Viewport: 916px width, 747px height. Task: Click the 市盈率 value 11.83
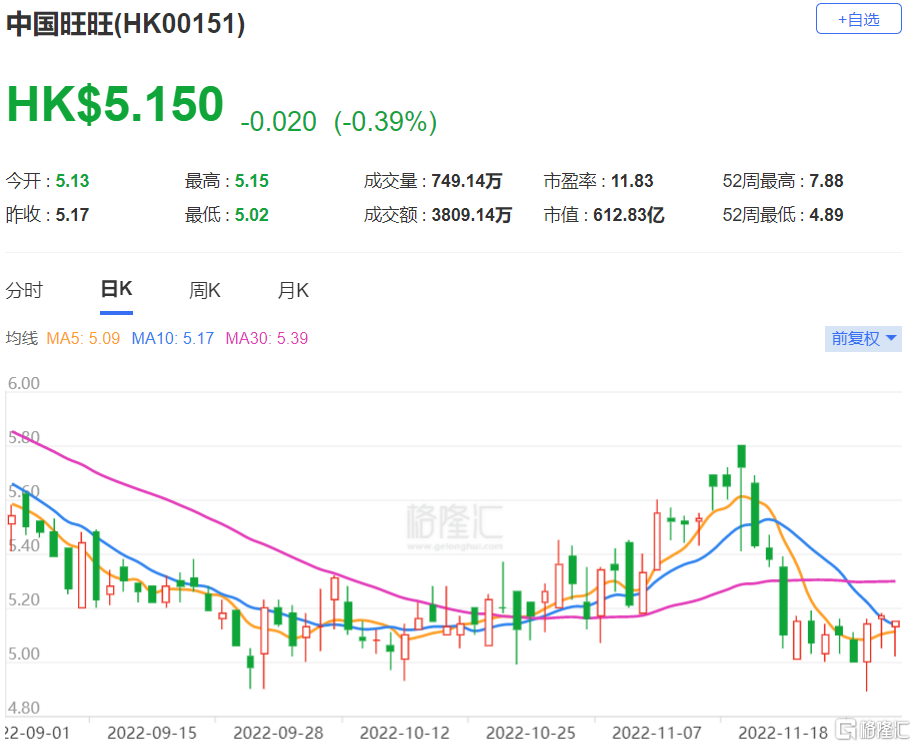(x=632, y=181)
